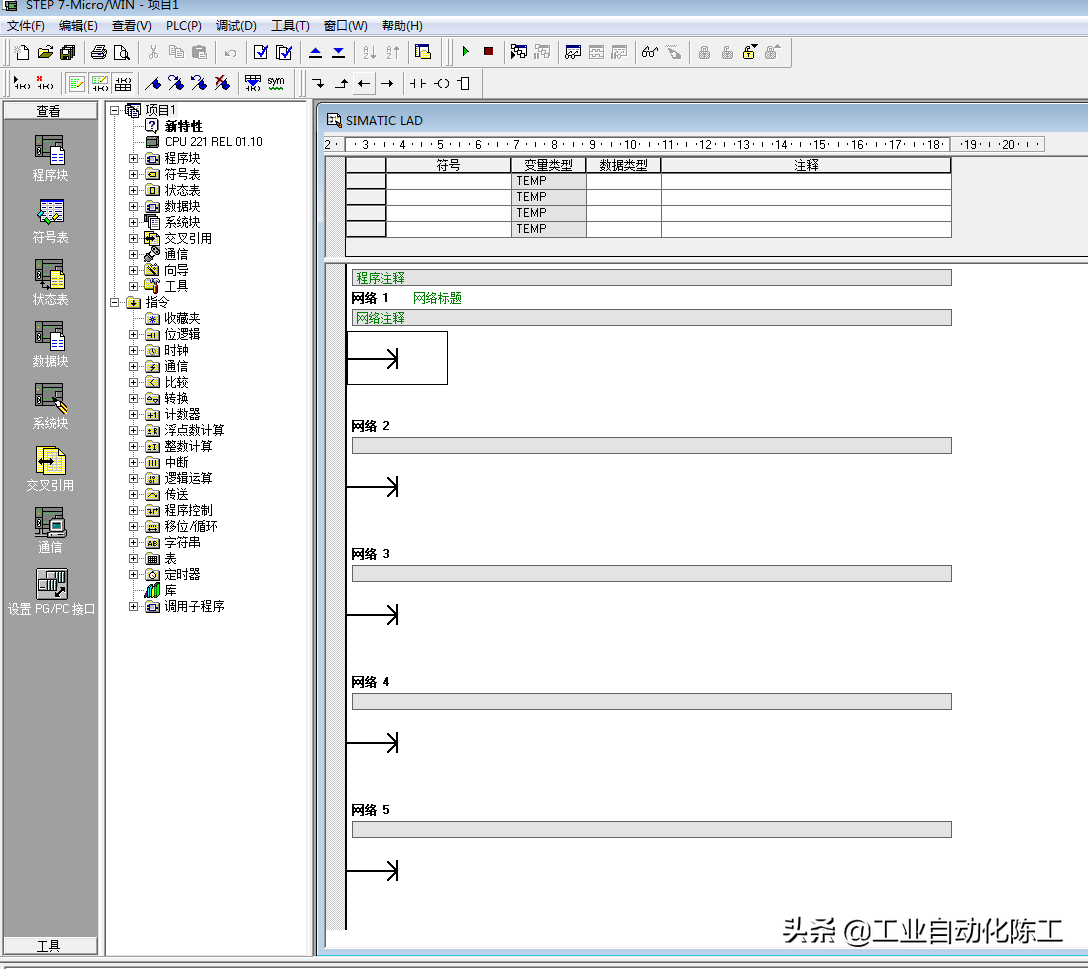This screenshot has height=969, width=1088.
Task: Expand the 位逻辑 instruction folder
Action: click(134, 334)
